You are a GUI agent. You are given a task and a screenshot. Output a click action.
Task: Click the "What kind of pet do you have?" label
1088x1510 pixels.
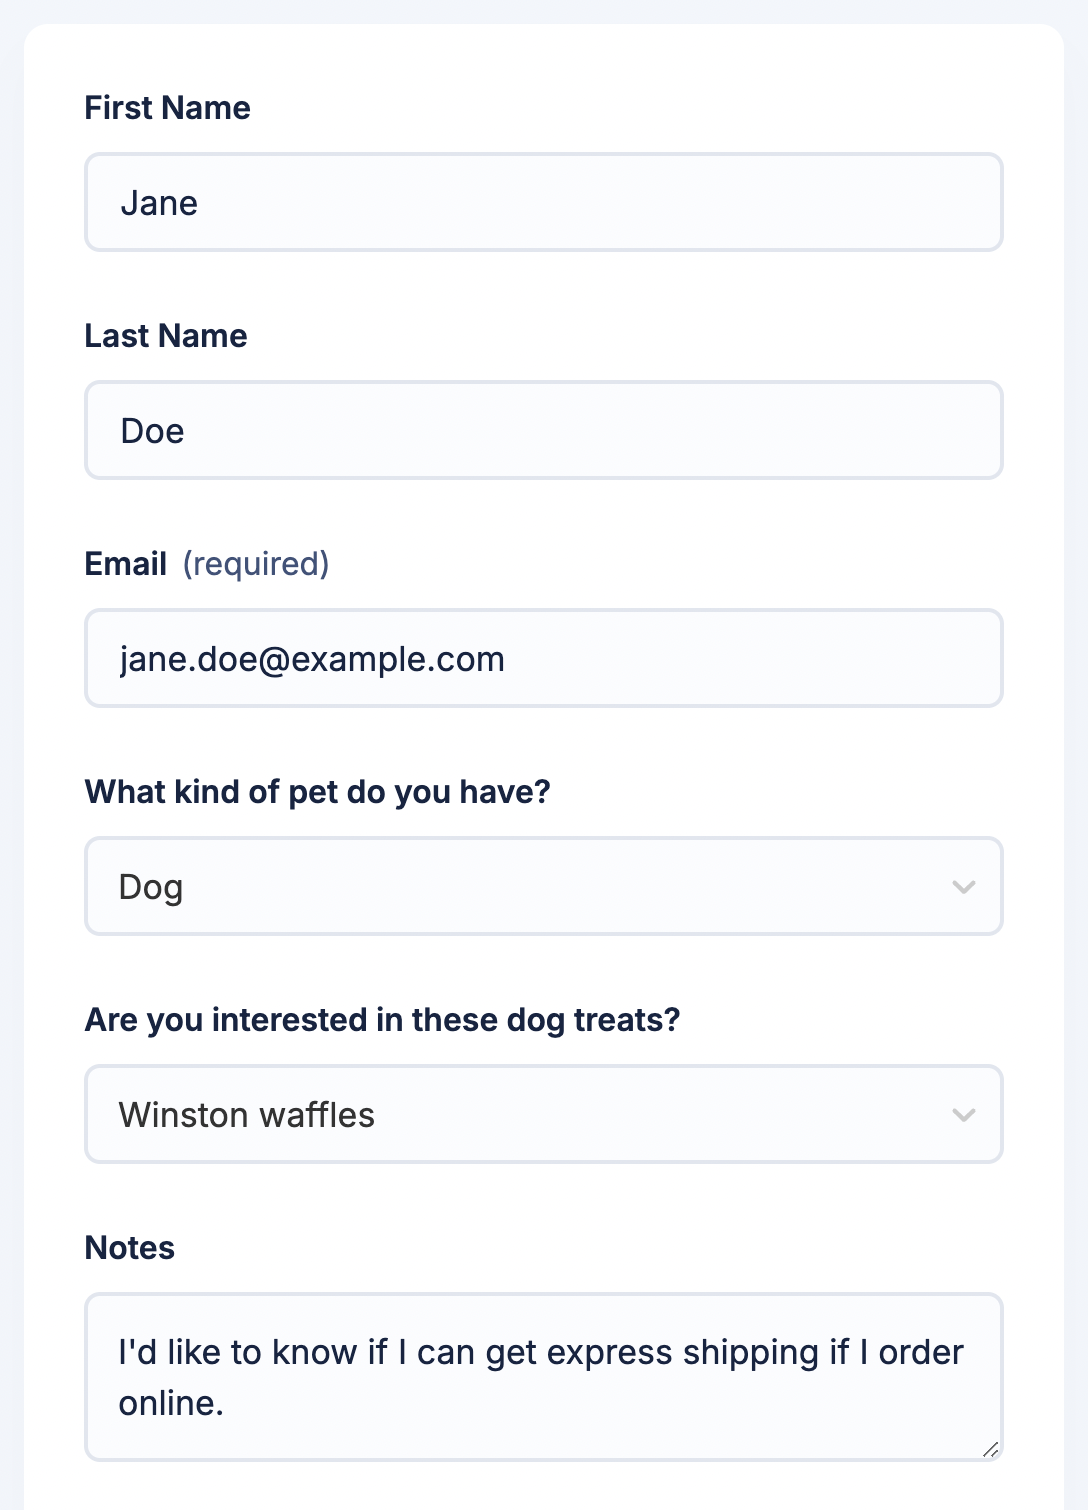coord(318,792)
